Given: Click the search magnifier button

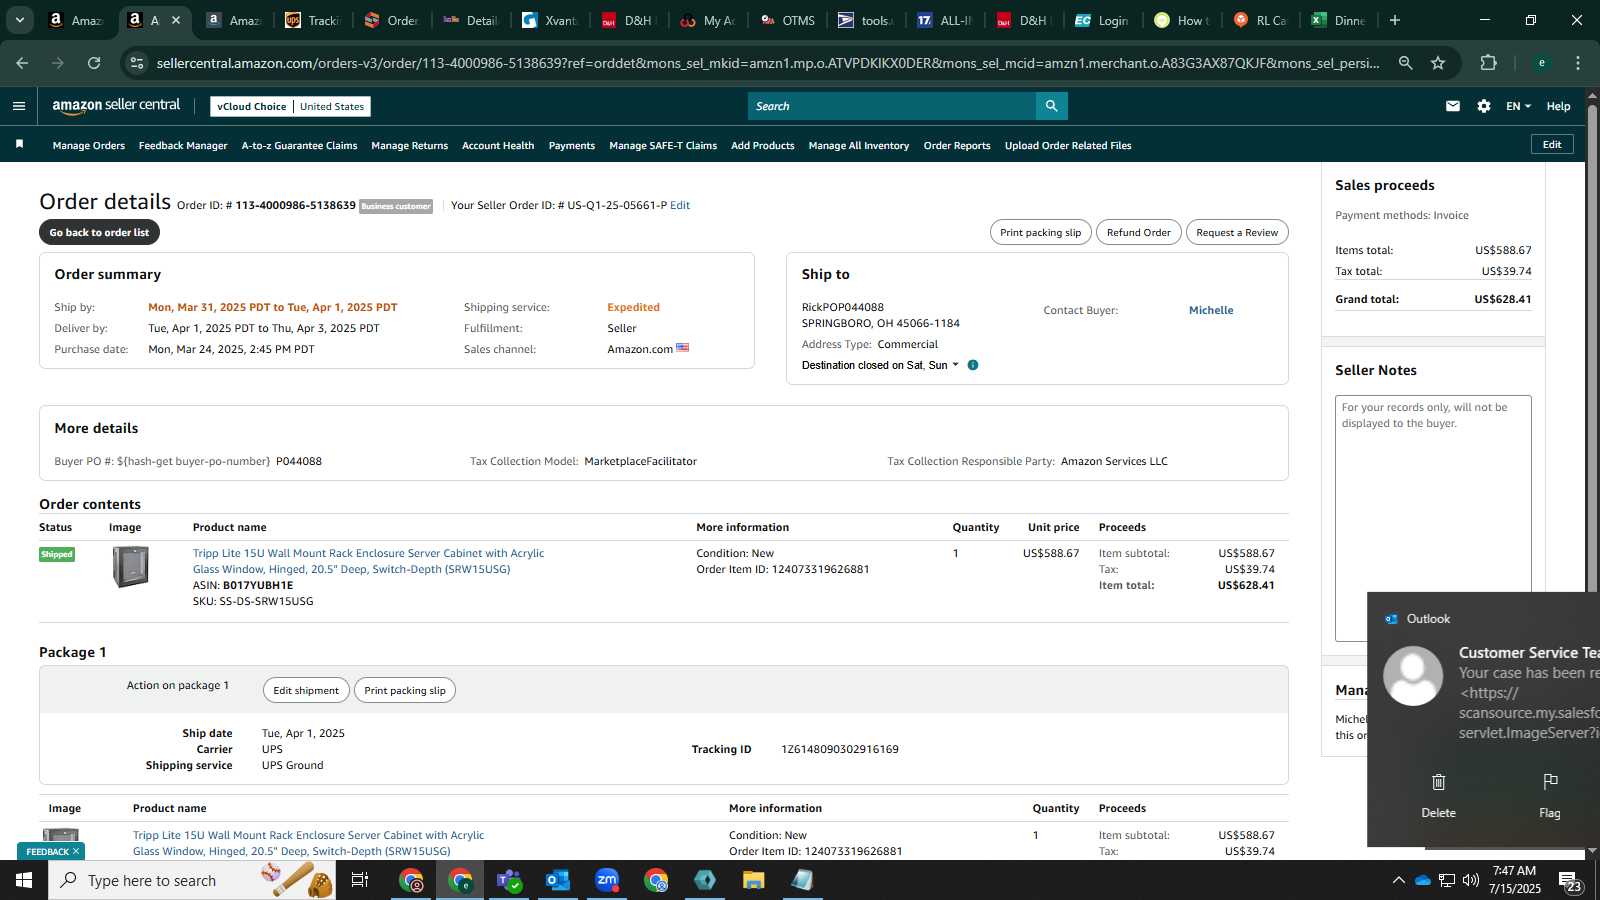Looking at the screenshot, I should point(1051,106).
